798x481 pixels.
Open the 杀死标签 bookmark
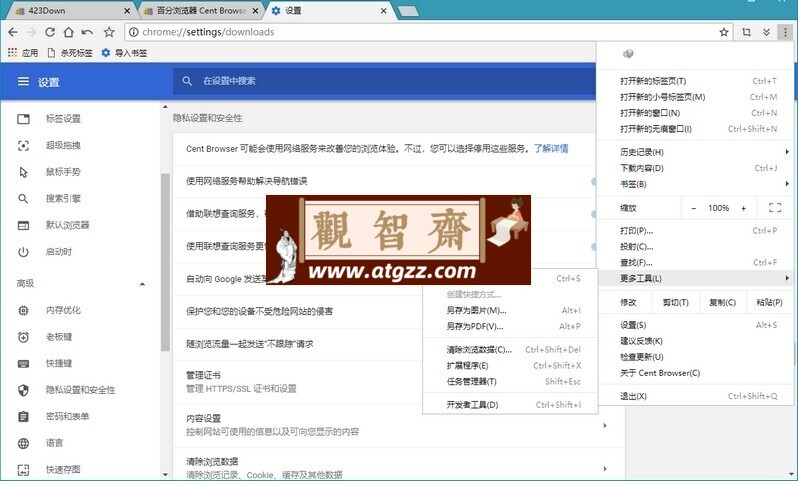[x=70, y=52]
